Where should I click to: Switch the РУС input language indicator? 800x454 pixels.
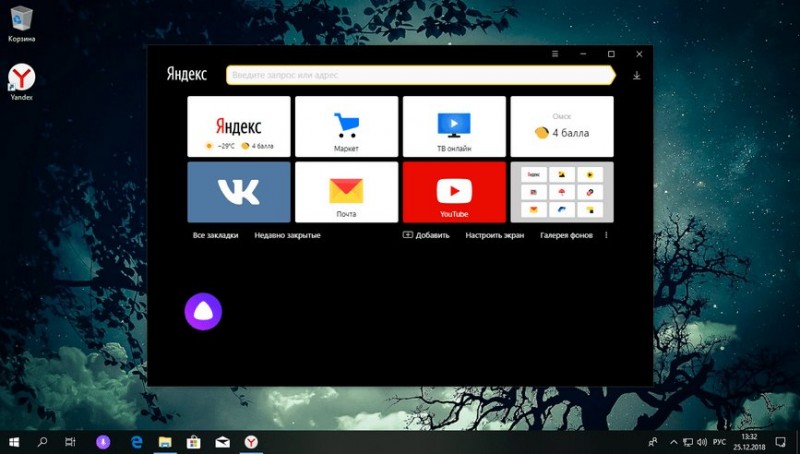coord(719,442)
